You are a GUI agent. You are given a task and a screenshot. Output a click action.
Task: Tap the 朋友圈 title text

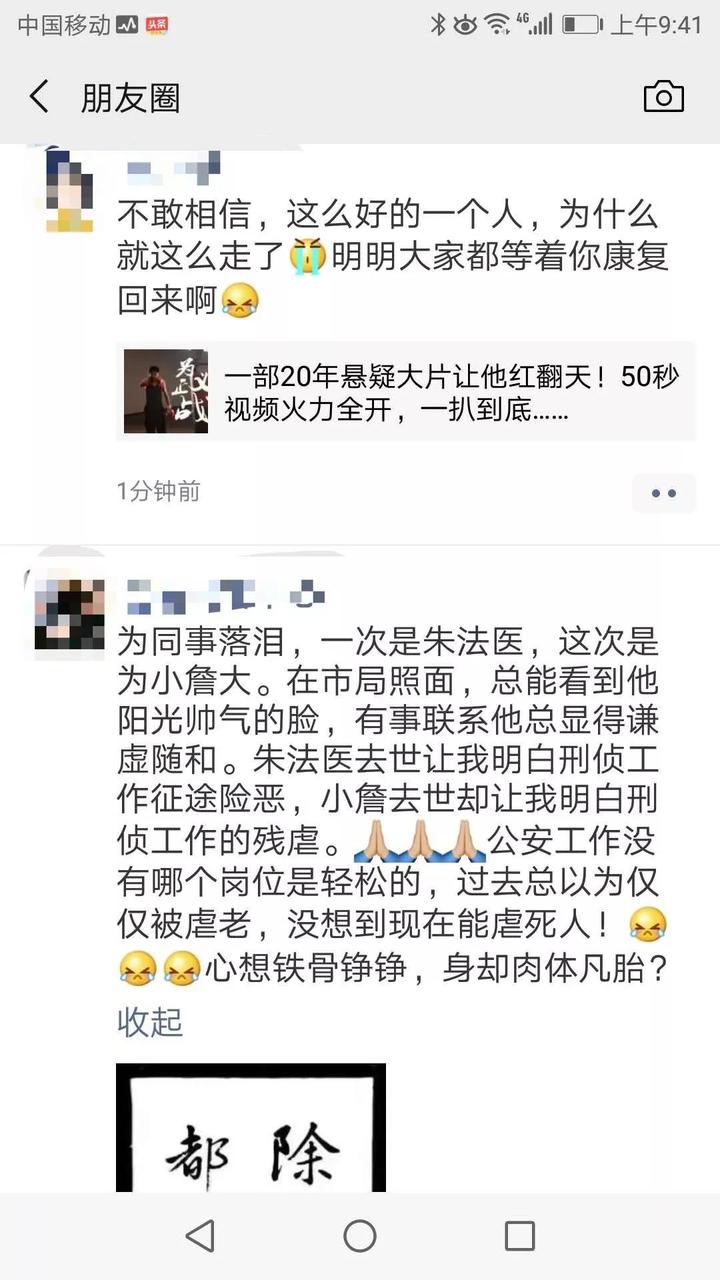click(x=130, y=98)
